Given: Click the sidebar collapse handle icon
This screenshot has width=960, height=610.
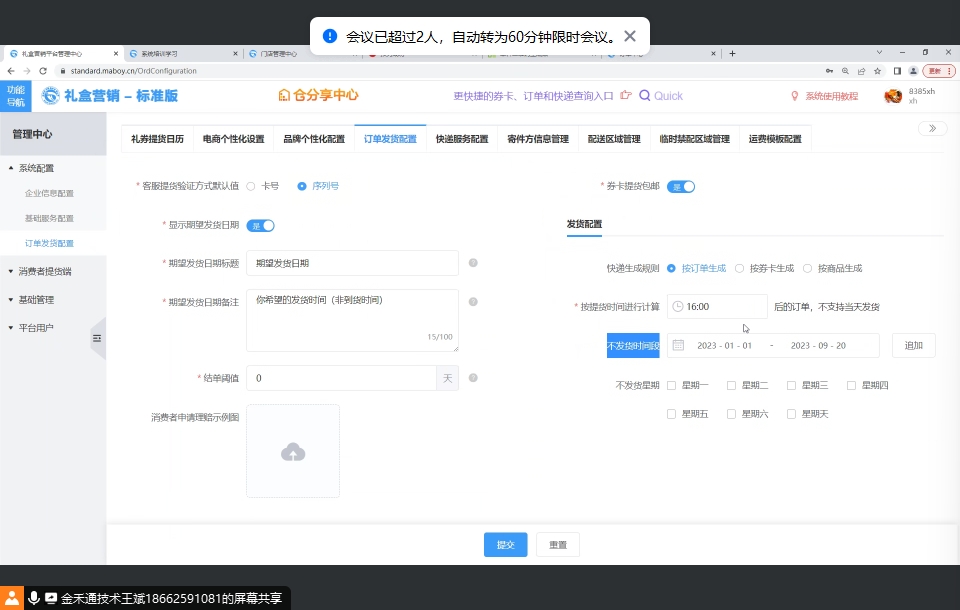Looking at the screenshot, I should 97,339.
